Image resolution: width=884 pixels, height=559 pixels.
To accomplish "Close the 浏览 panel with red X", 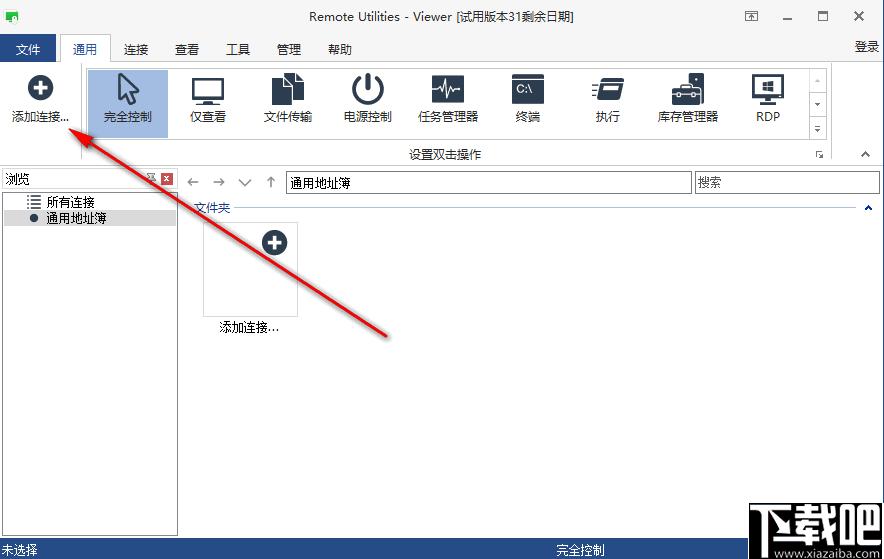I will click(x=167, y=179).
